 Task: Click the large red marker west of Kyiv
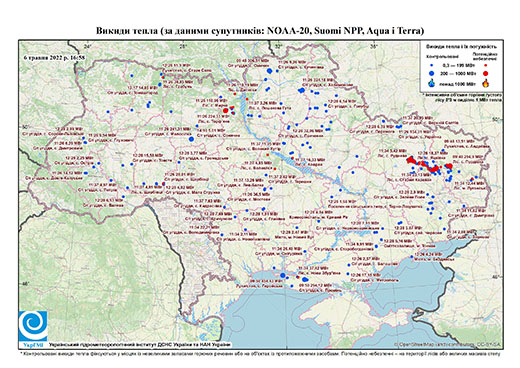click(225, 110)
